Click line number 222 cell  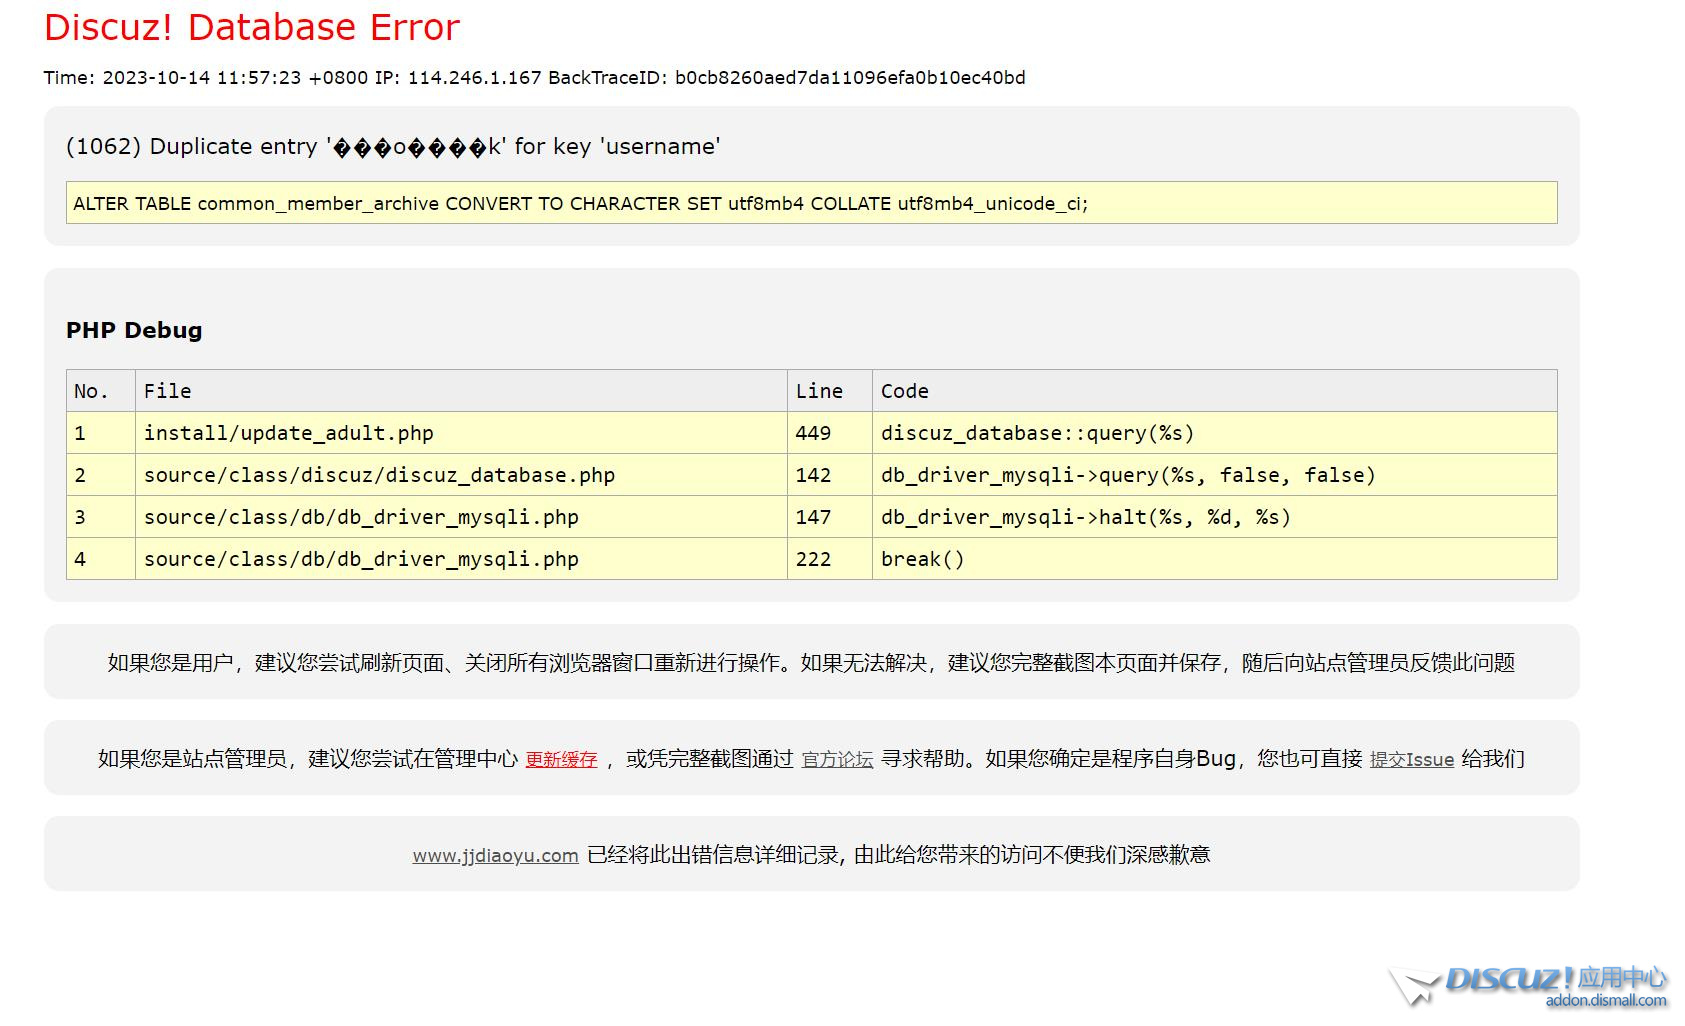pos(829,559)
